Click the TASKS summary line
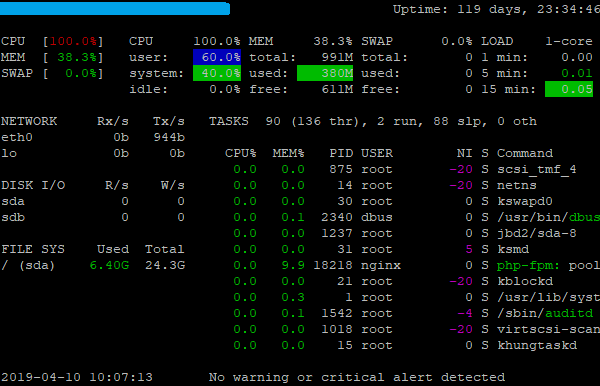 373,121
